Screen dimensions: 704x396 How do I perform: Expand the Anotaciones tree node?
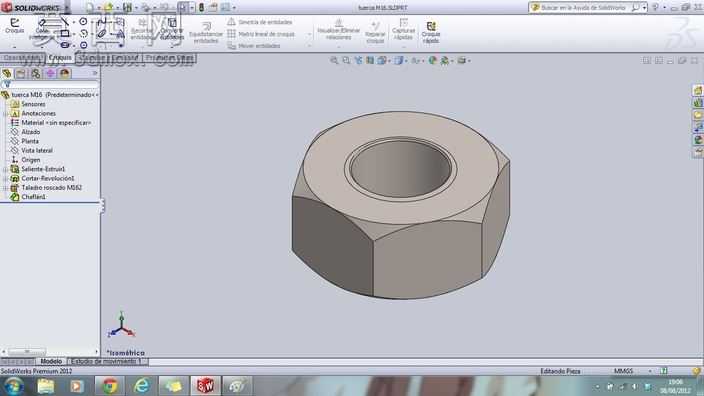(x=5, y=114)
